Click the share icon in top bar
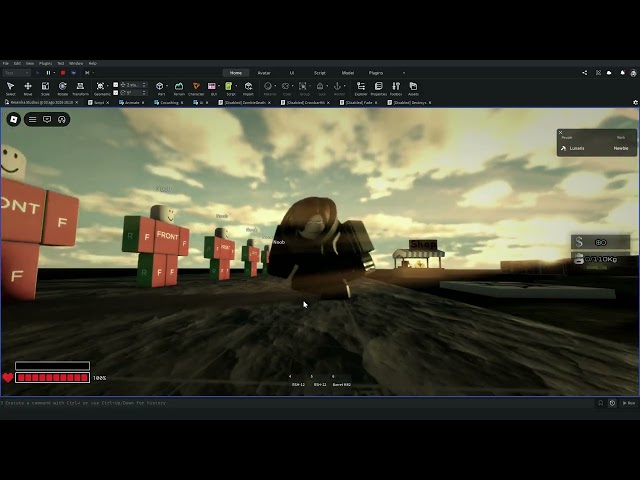The height and width of the screenshot is (480, 640). (x=584, y=73)
